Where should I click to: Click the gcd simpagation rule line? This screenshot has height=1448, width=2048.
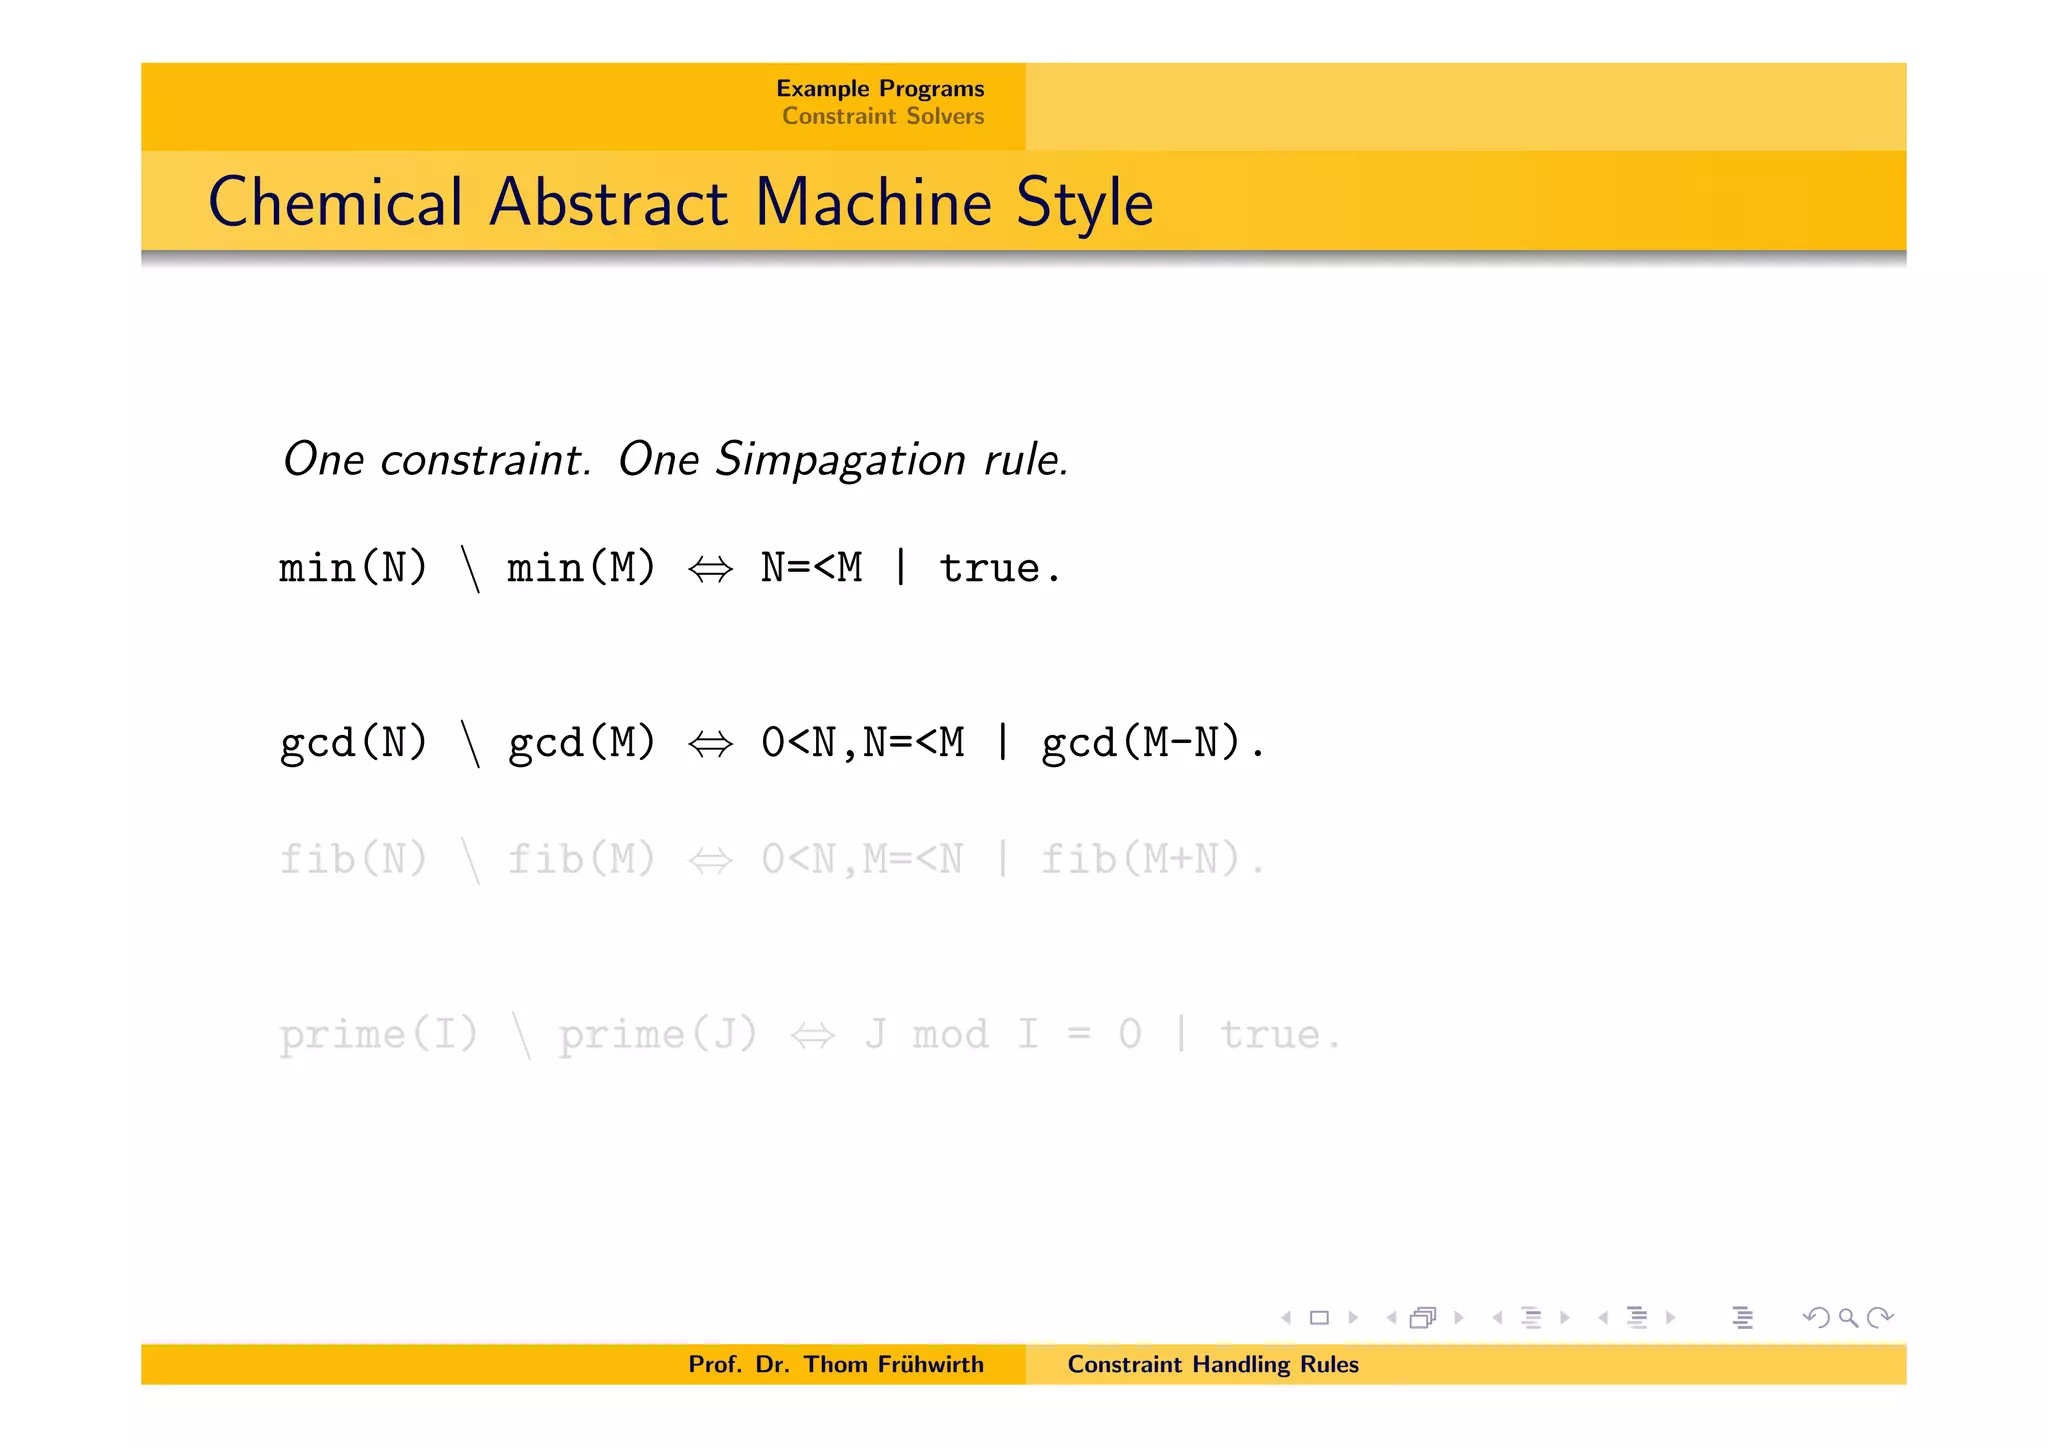772,743
